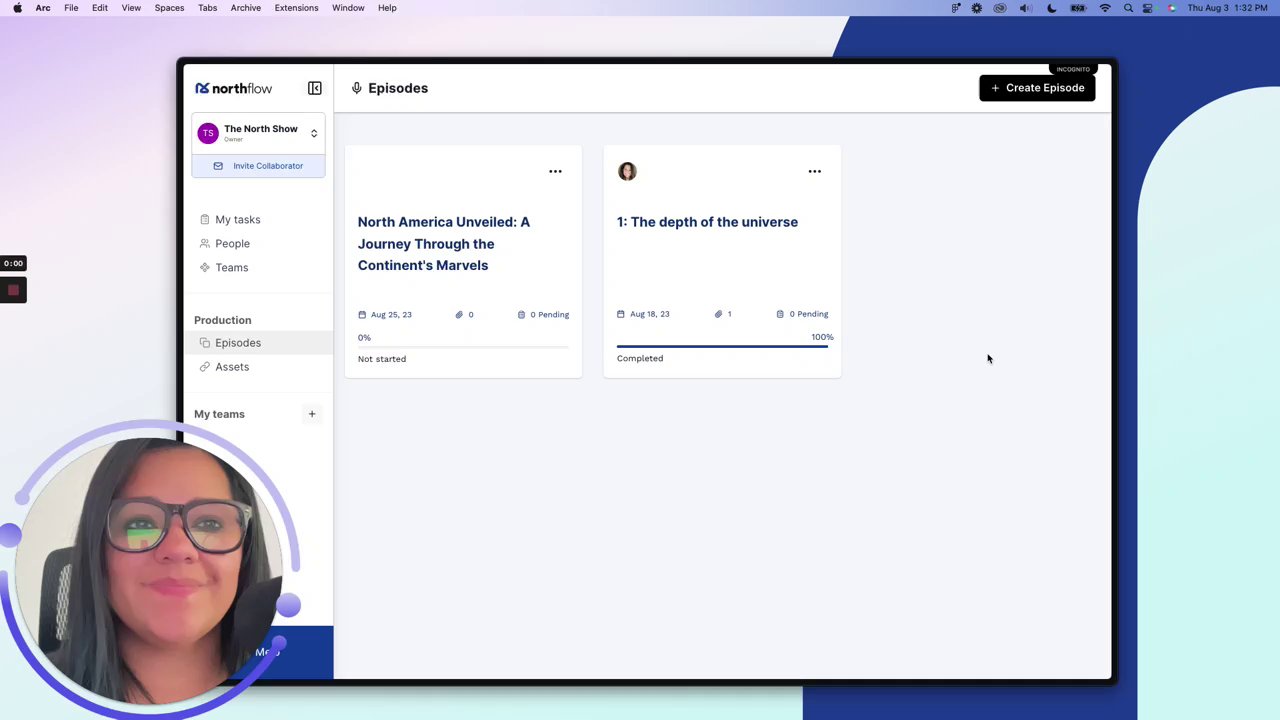Viewport: 1280px width, 720px height.
Task: Open the Teams page
Action: tap(231, 267)
